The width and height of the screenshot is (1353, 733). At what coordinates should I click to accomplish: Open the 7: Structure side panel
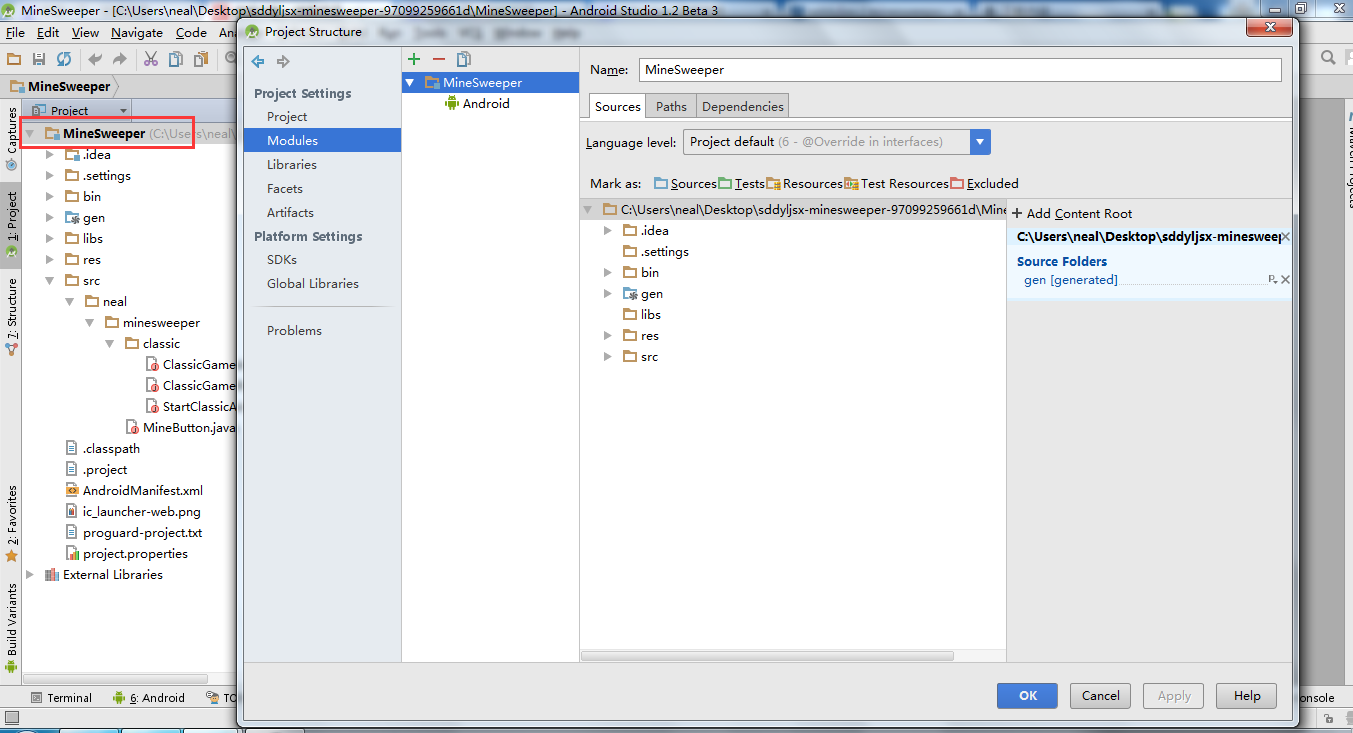12,317
